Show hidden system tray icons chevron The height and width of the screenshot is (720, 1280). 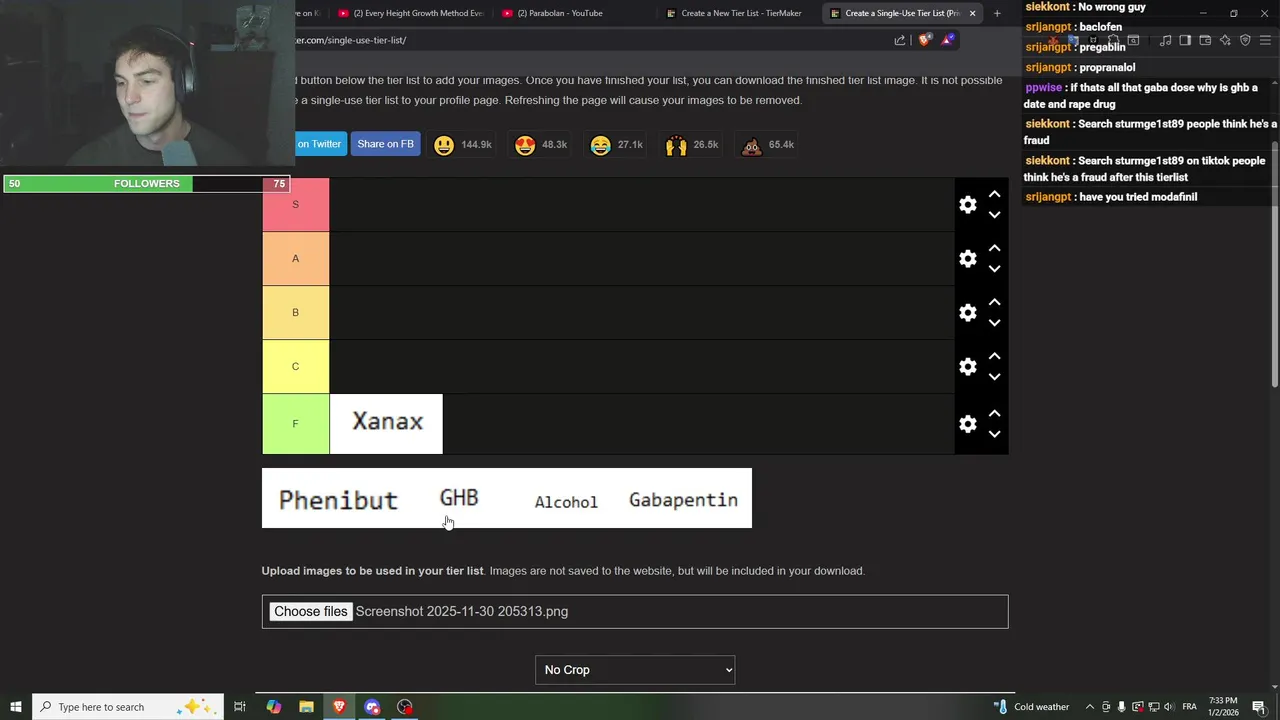(1090, 707)
